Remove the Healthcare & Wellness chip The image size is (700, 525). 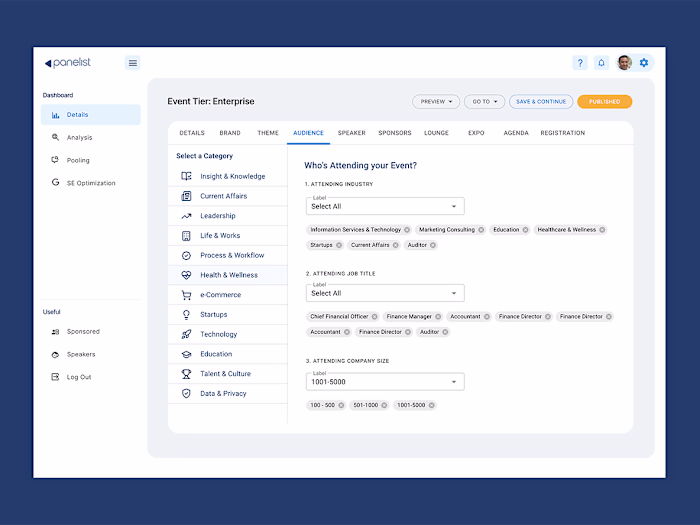602,230
